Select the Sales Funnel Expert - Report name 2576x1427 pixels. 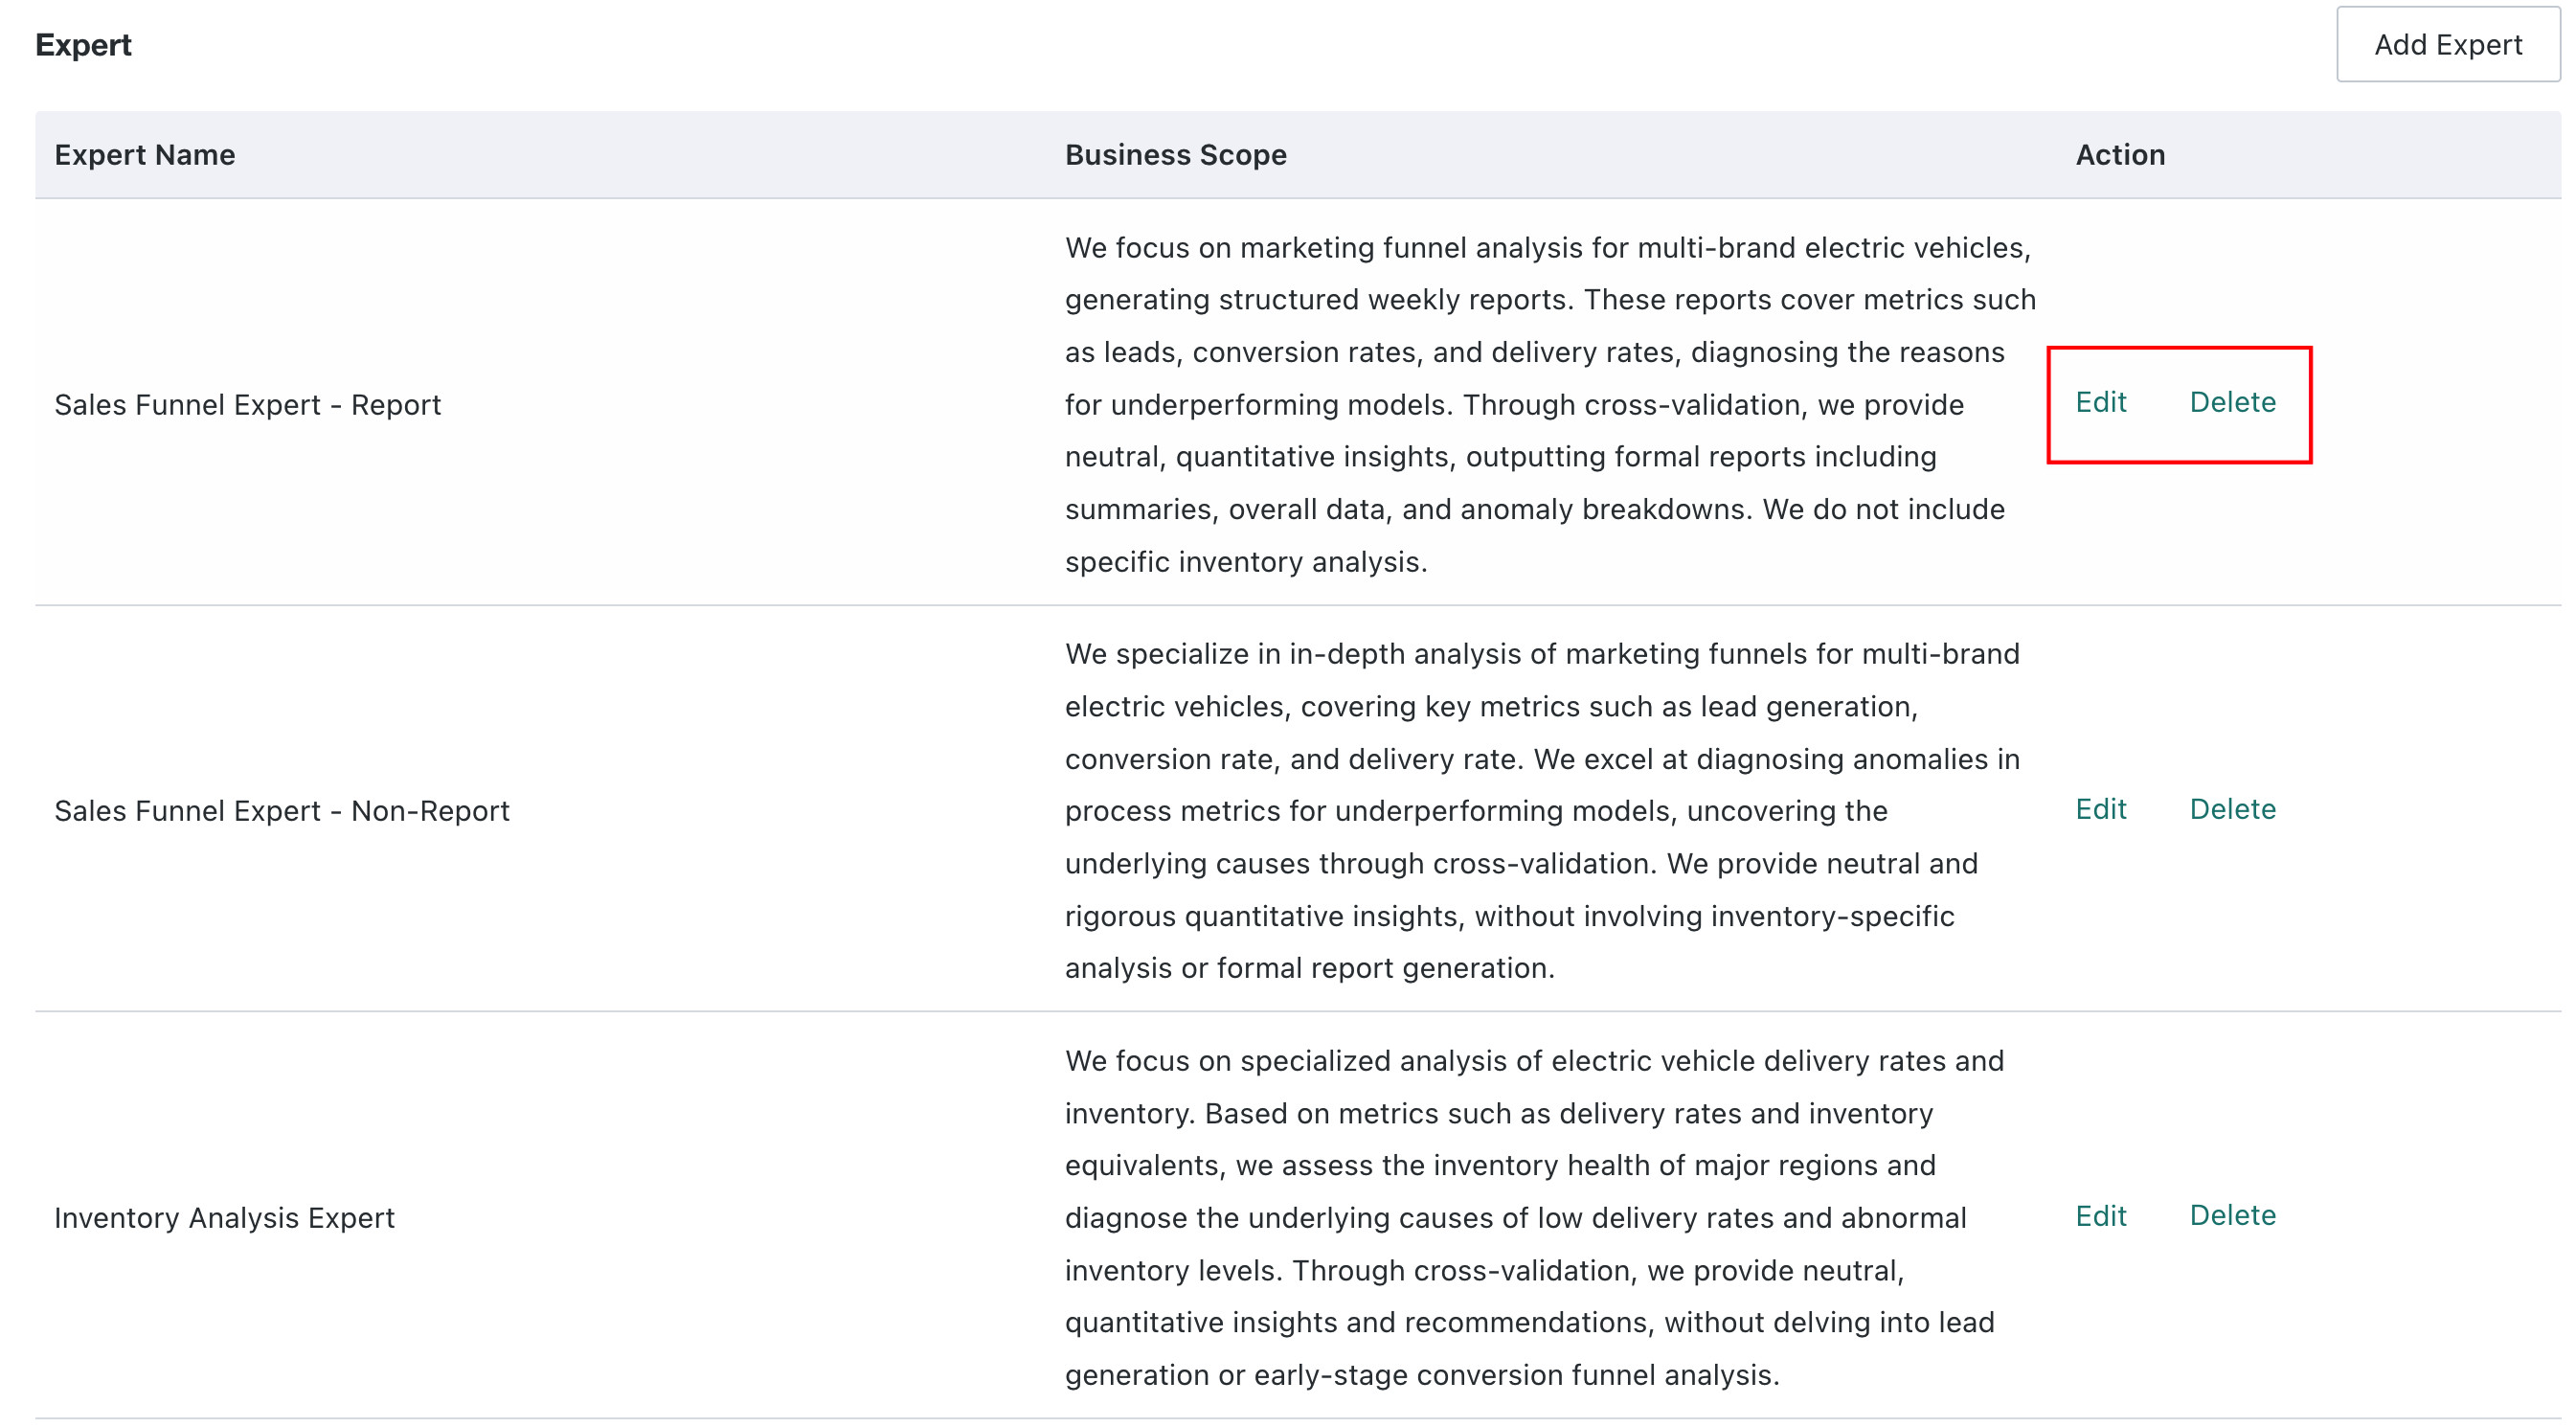[247, 405]
